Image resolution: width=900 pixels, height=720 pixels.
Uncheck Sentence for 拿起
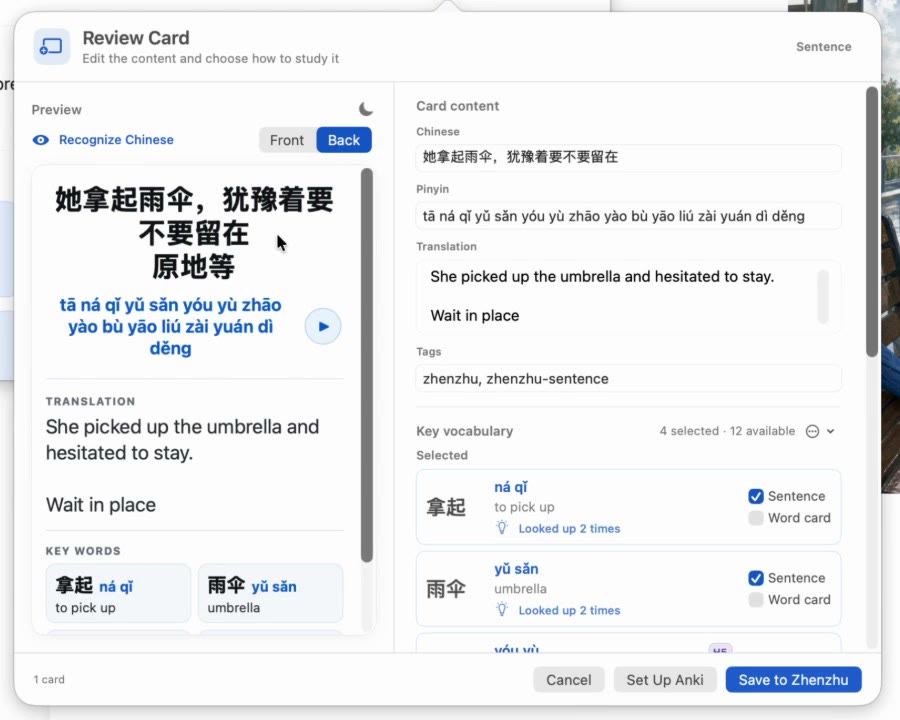tap(756, 496)
